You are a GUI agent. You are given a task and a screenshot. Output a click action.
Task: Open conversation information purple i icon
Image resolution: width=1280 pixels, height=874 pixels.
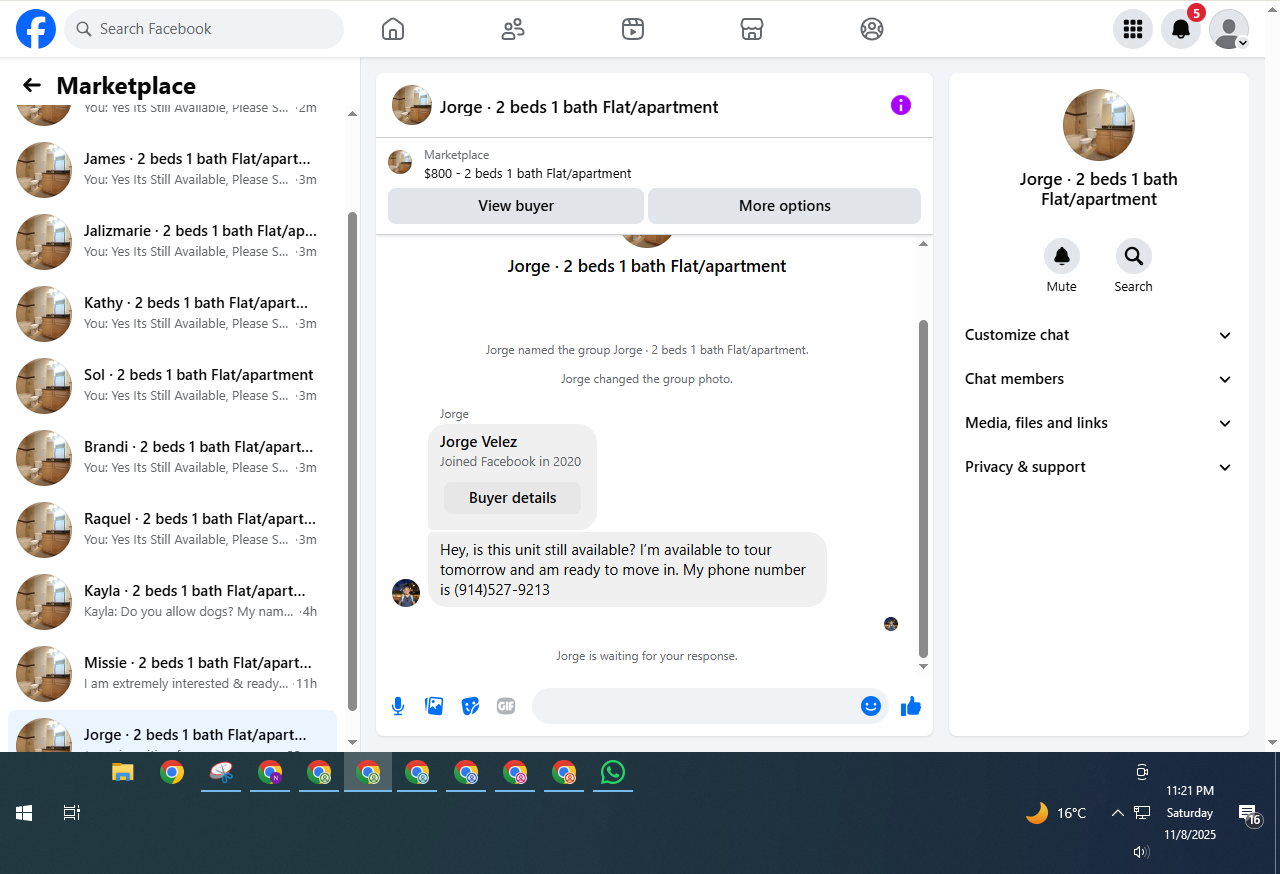tap(901, 105)
